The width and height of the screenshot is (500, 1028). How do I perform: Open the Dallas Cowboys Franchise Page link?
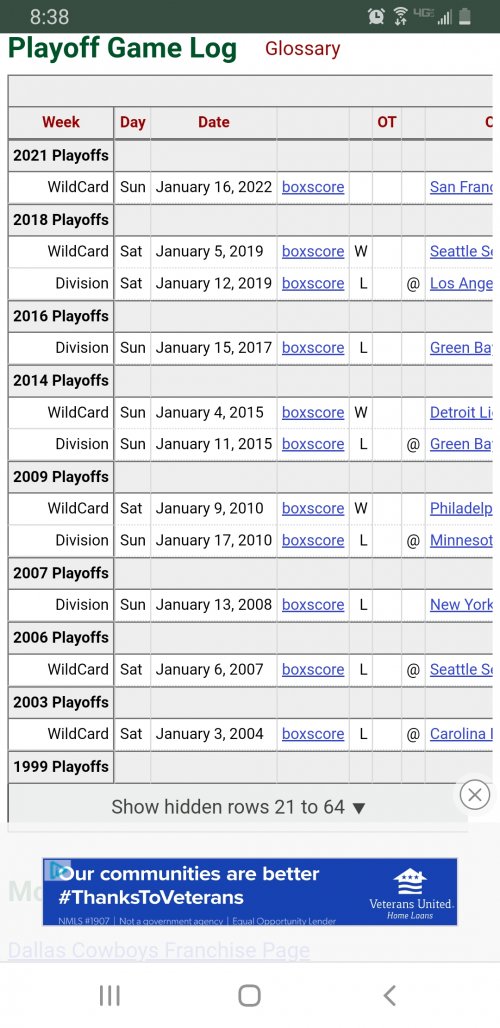159,950
